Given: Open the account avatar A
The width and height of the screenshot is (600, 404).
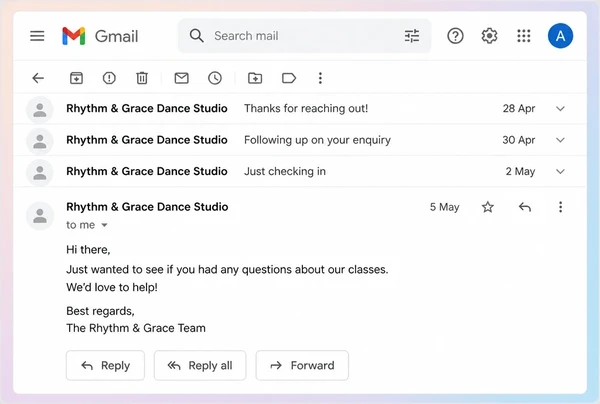Looking at the screenshot, I should click(560, 36).
